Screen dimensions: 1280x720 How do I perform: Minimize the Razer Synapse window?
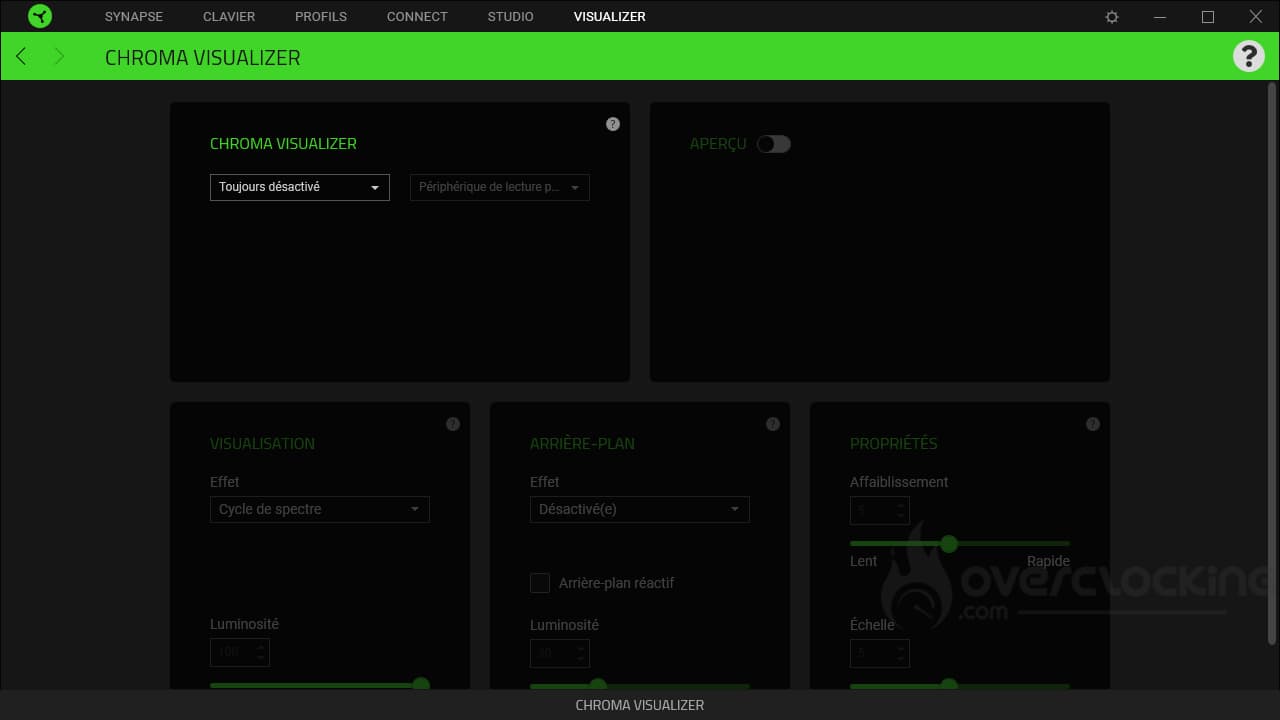click(1160, 17)
